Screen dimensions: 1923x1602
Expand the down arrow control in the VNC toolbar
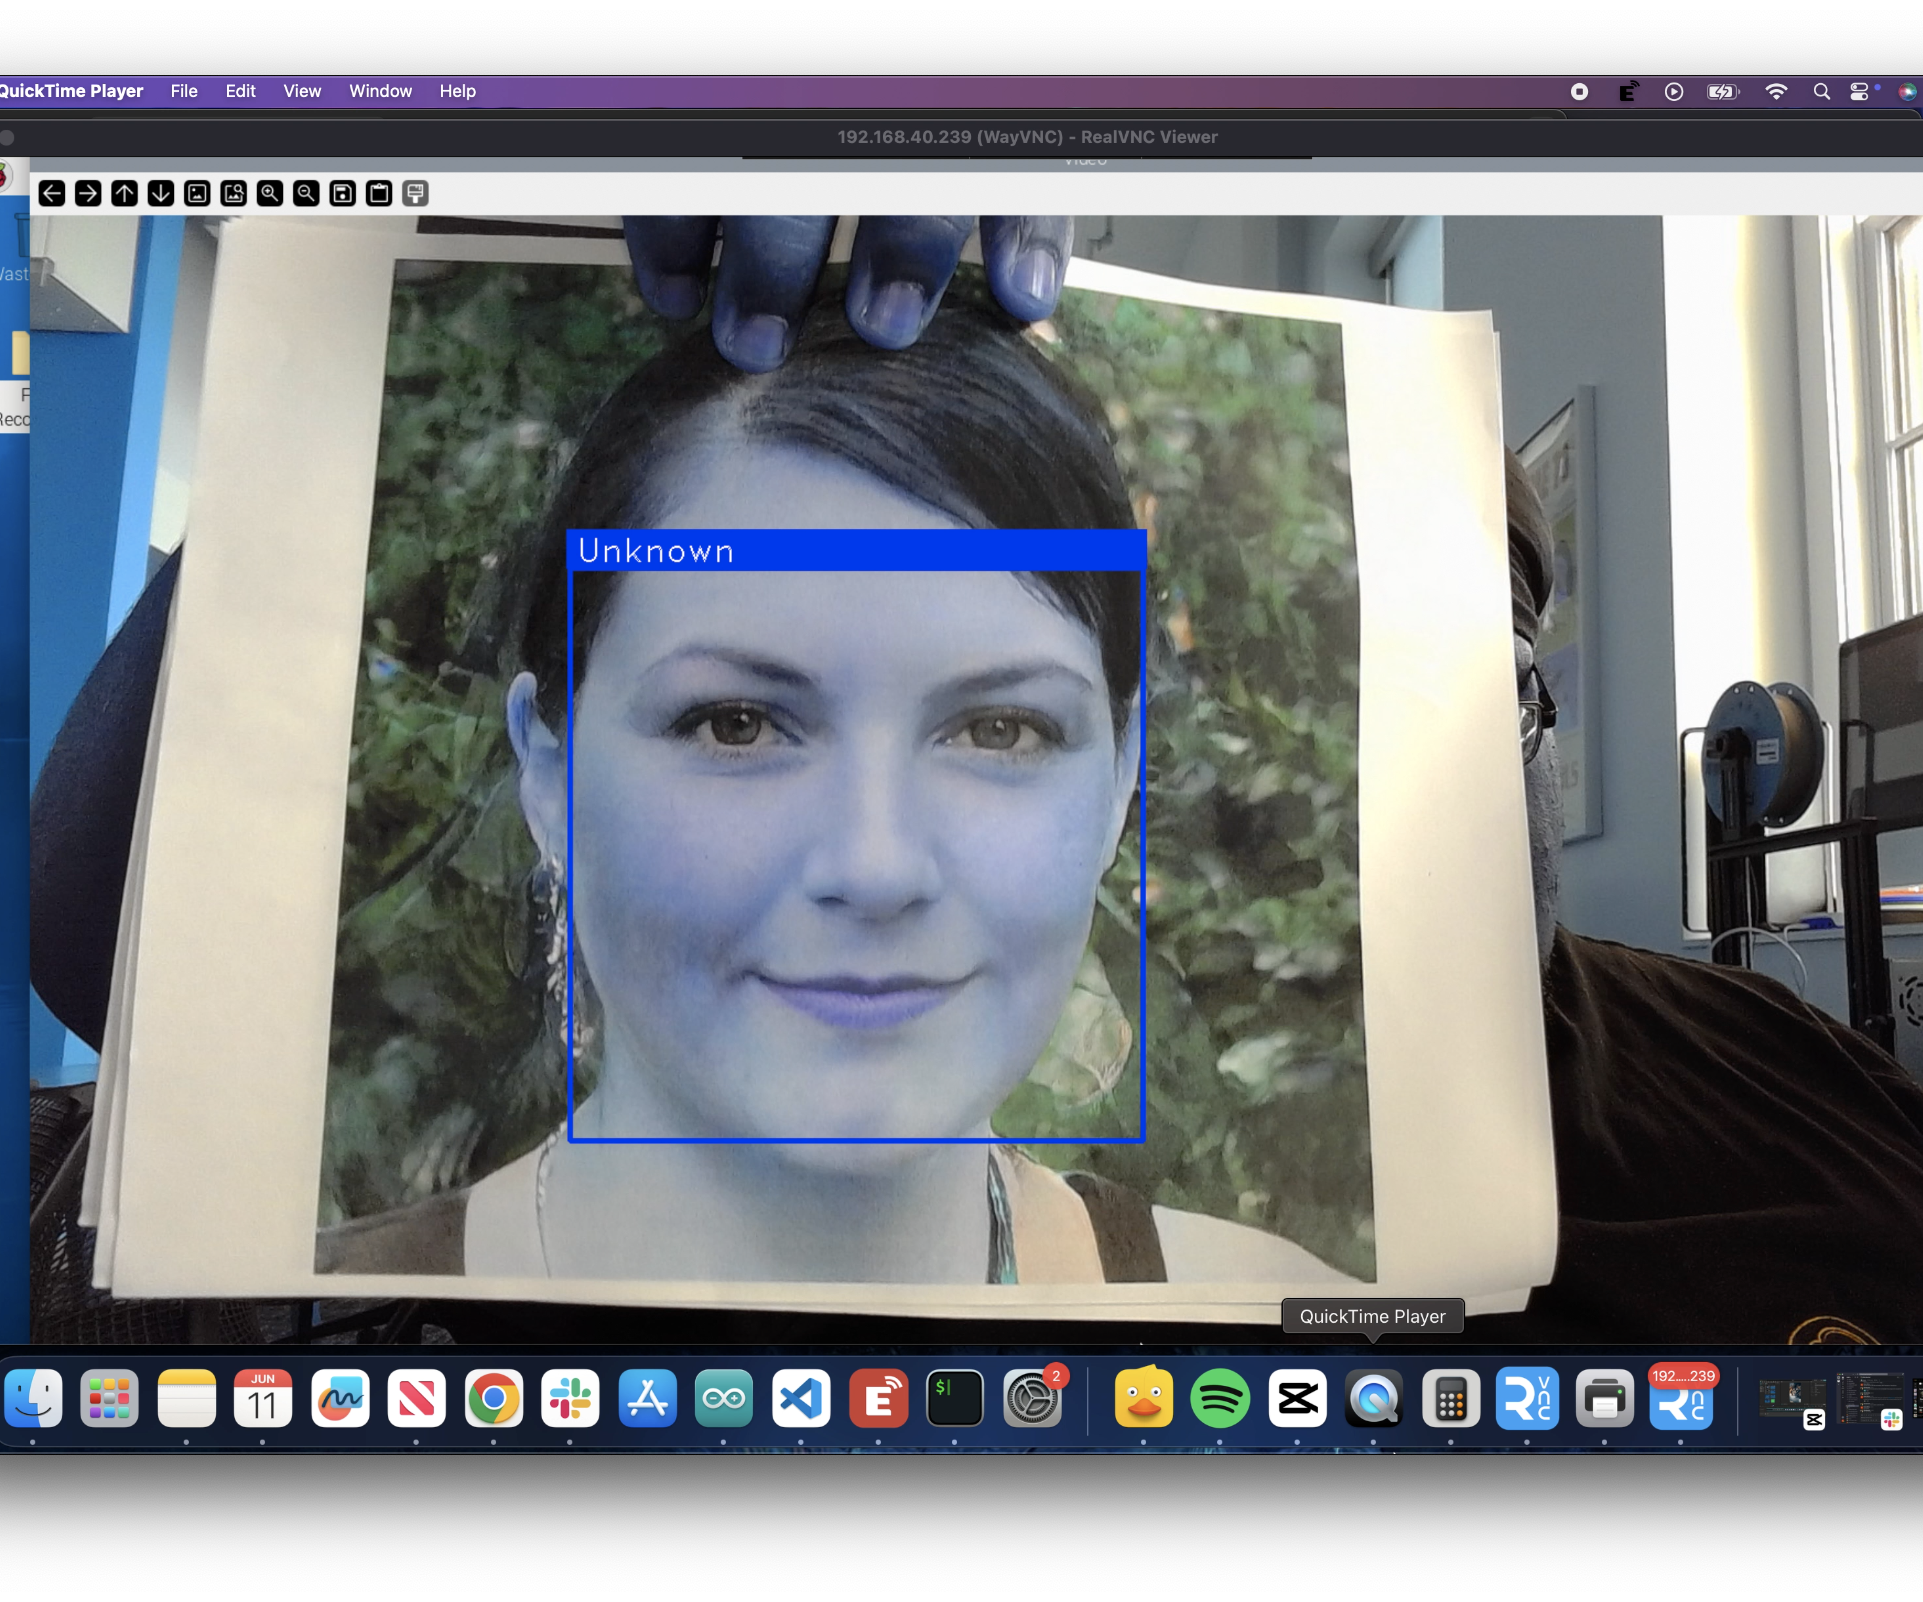point(160,193)
